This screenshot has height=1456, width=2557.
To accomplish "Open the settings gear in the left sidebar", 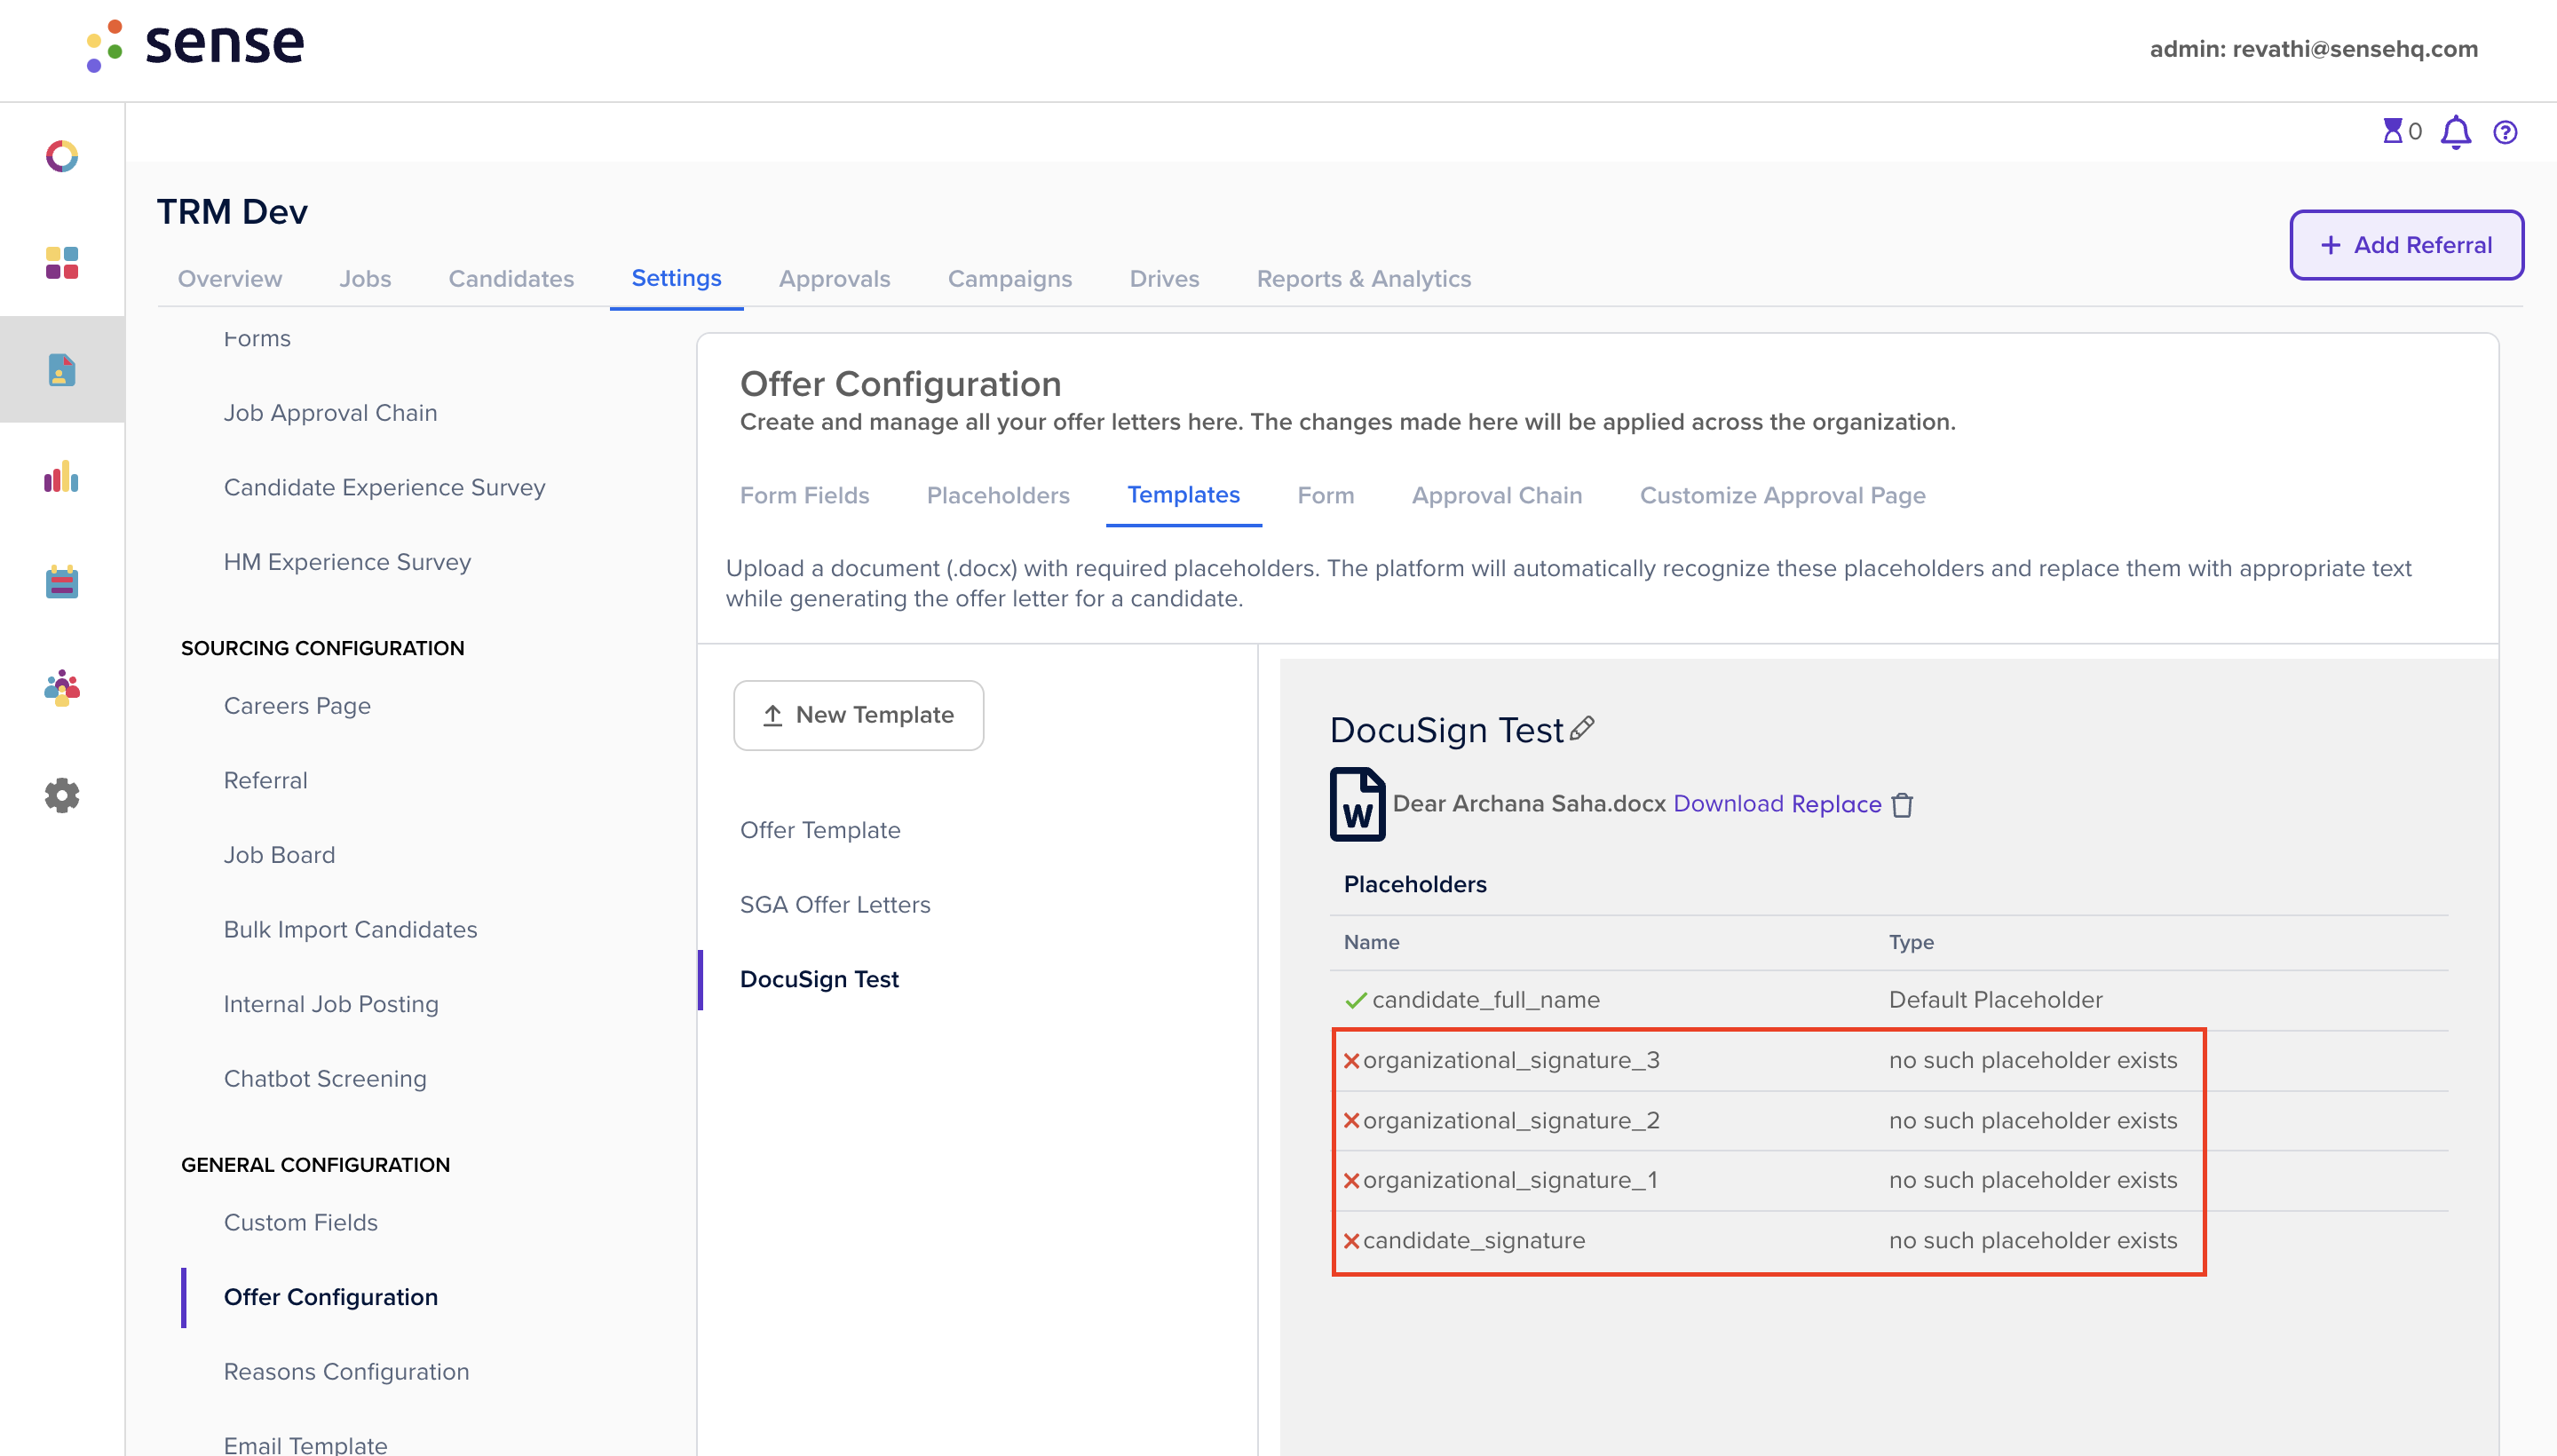I will pyautogui.click(x=61, y=795).
